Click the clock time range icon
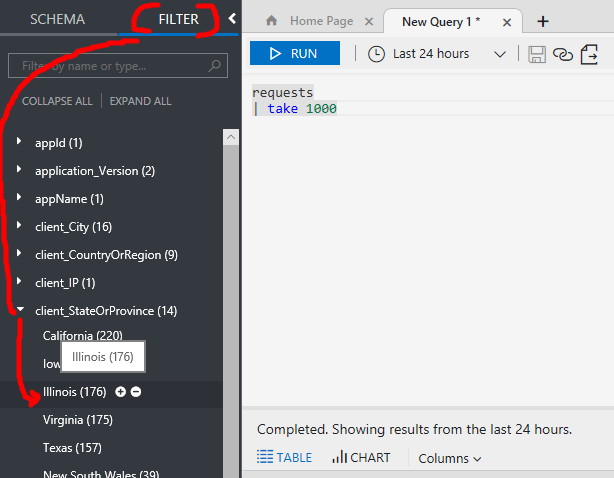 pos(376,54)
